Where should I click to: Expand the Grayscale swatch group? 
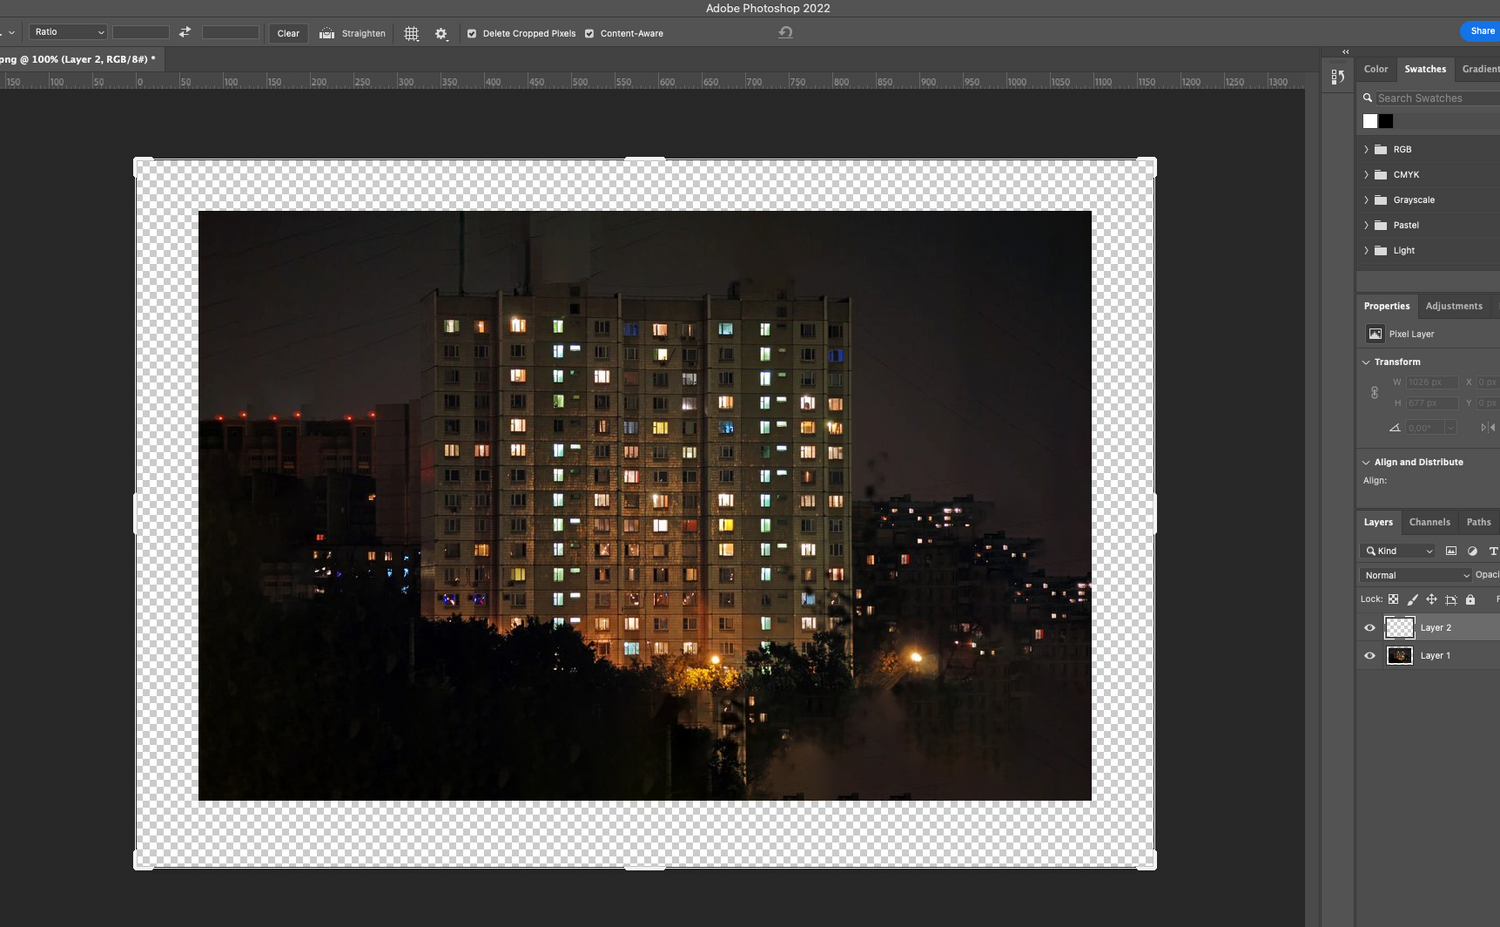click(1366, 200)
